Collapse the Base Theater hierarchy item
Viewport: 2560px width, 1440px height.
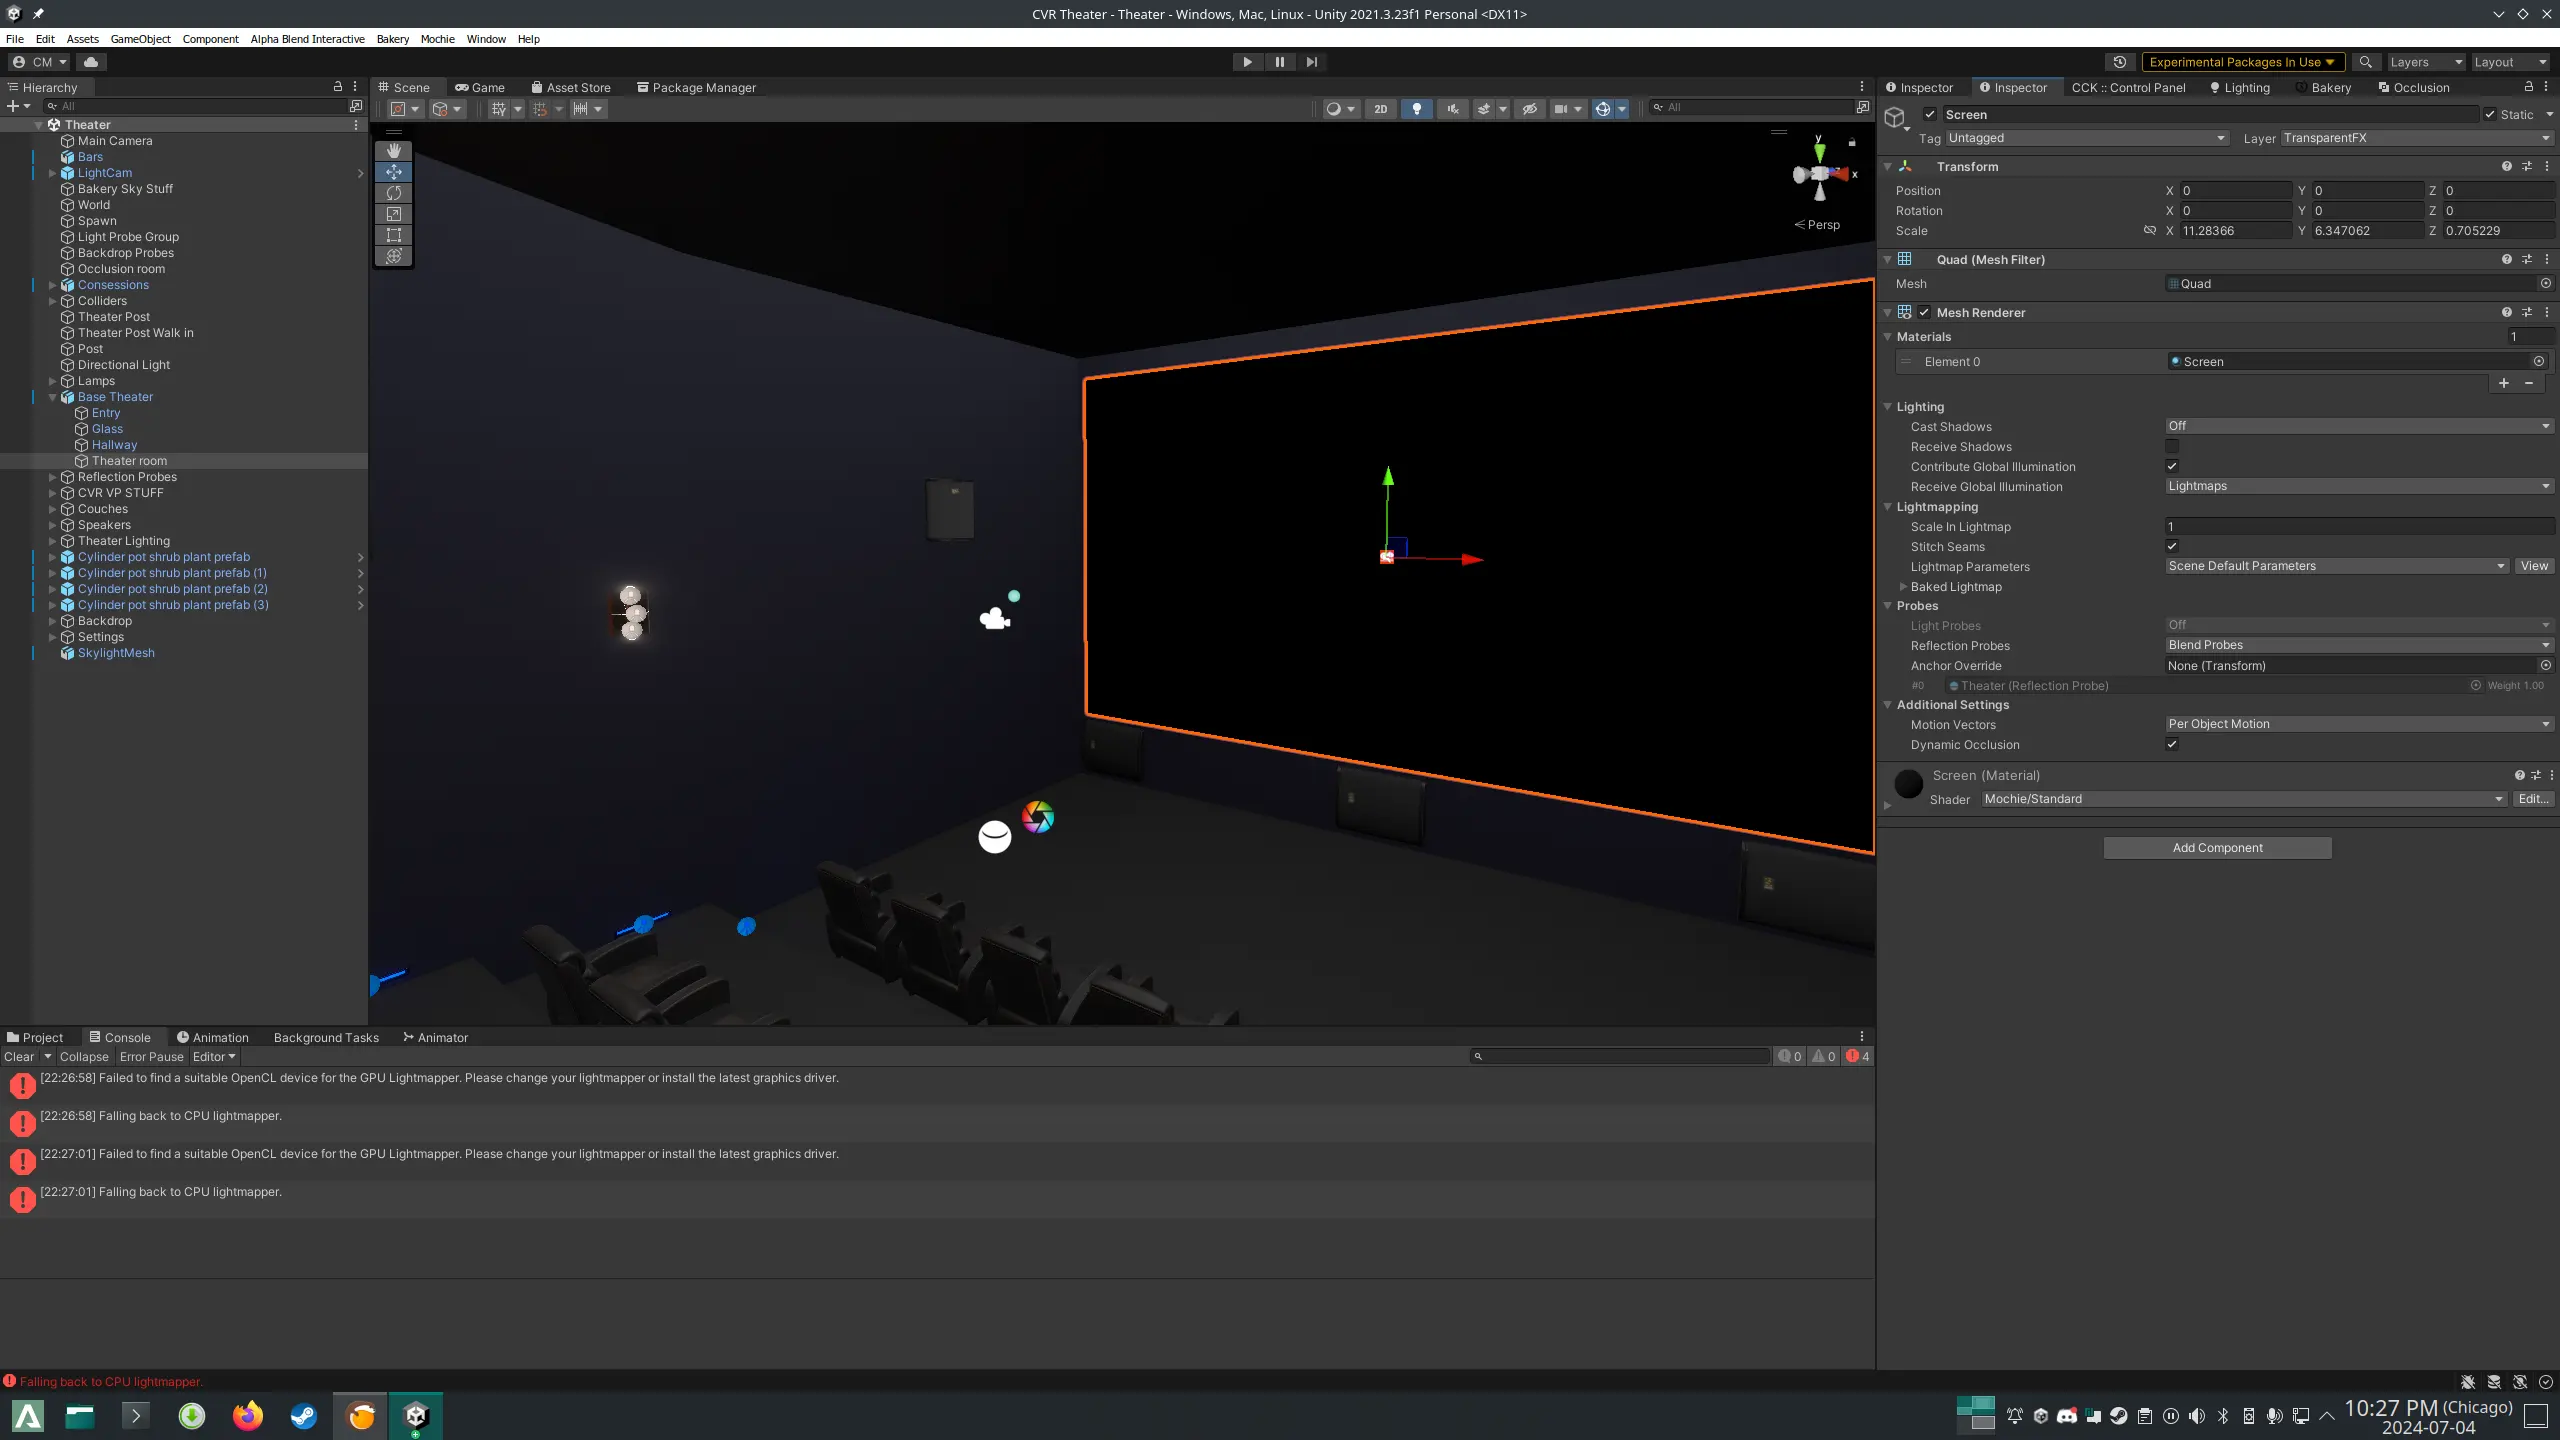tap(52, 397)
